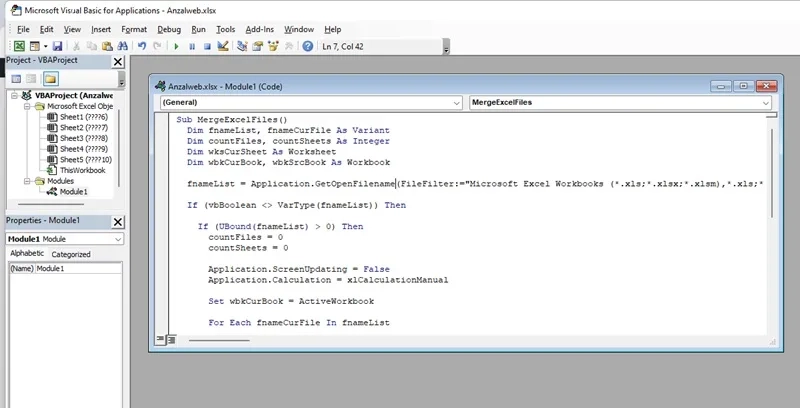This screenshot has height=408, width=800.
Task: Switch to the Categorized properties tab
Action: pos(71,254)
